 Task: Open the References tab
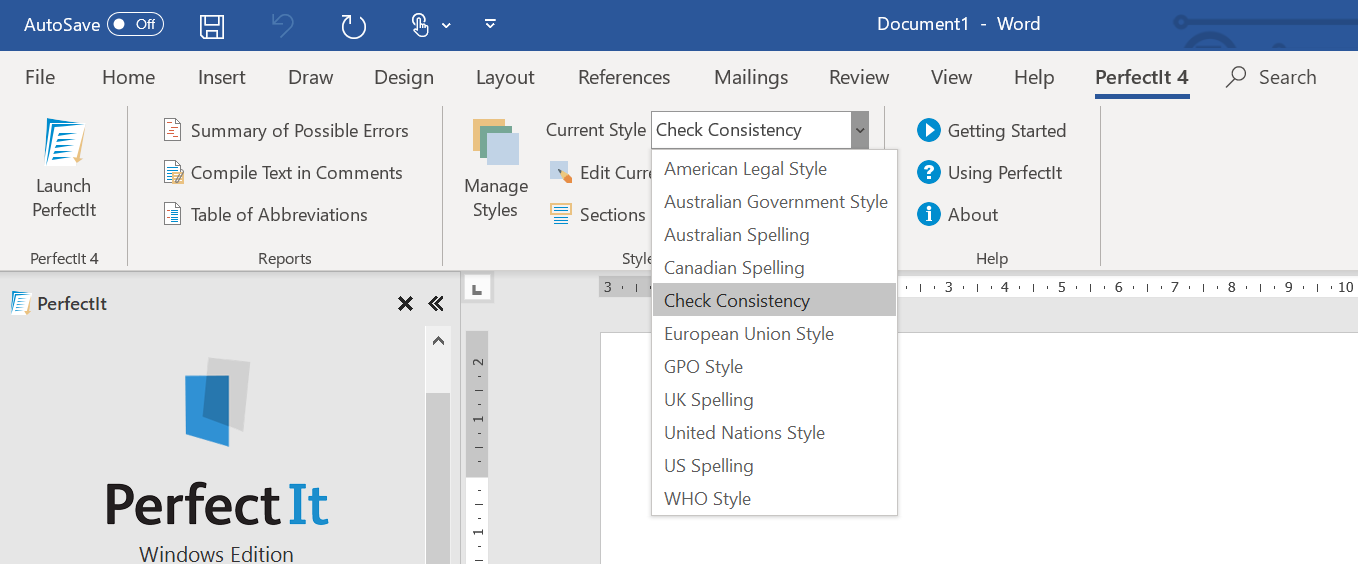click(624, 77)
